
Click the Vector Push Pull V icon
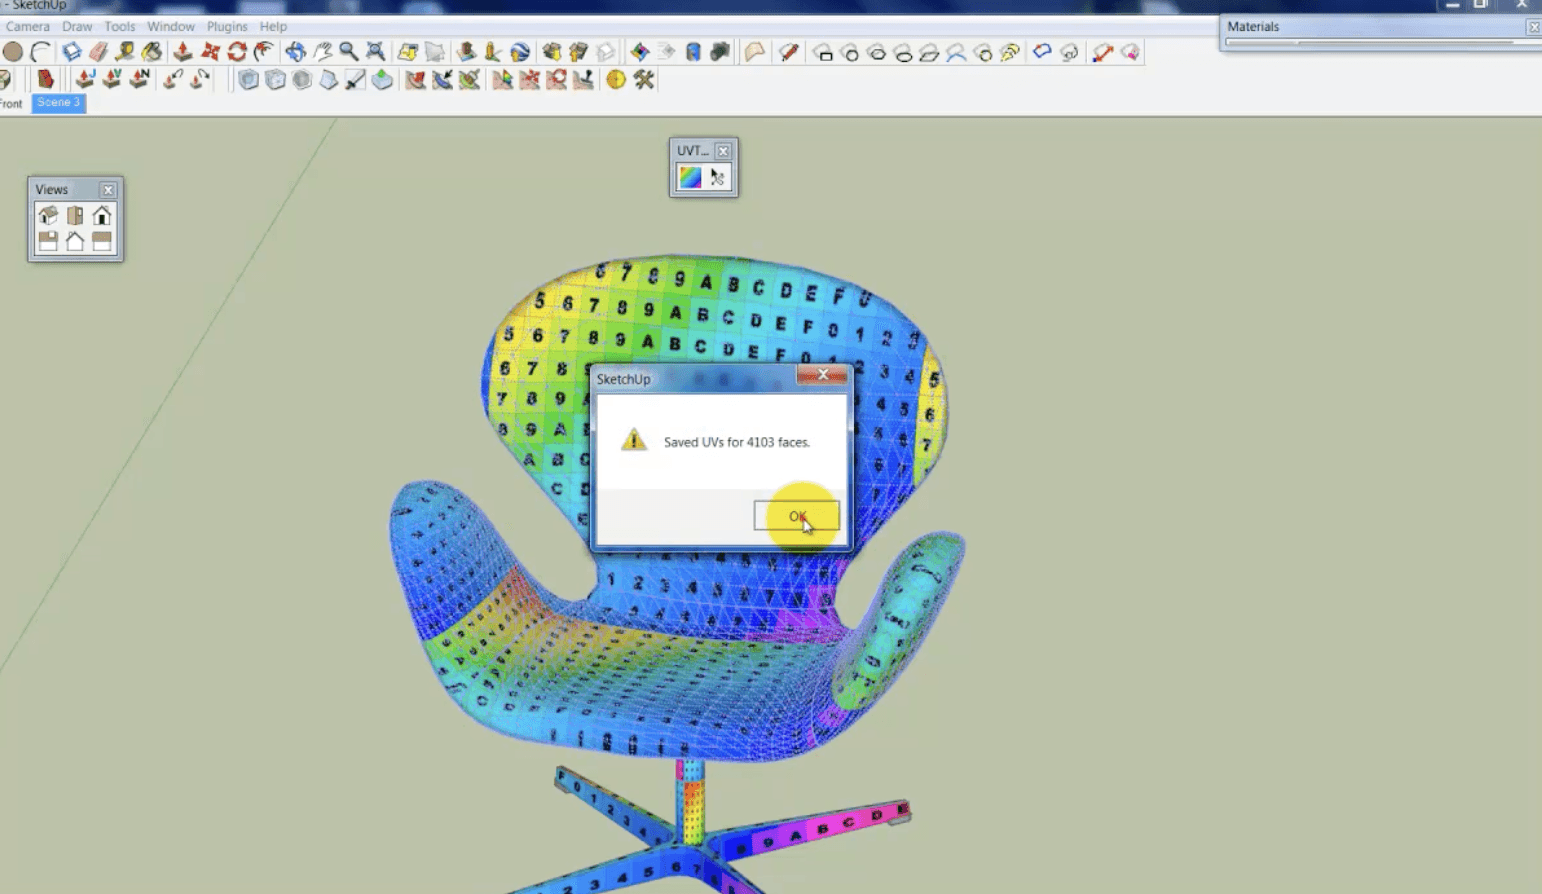coord(112,80)
